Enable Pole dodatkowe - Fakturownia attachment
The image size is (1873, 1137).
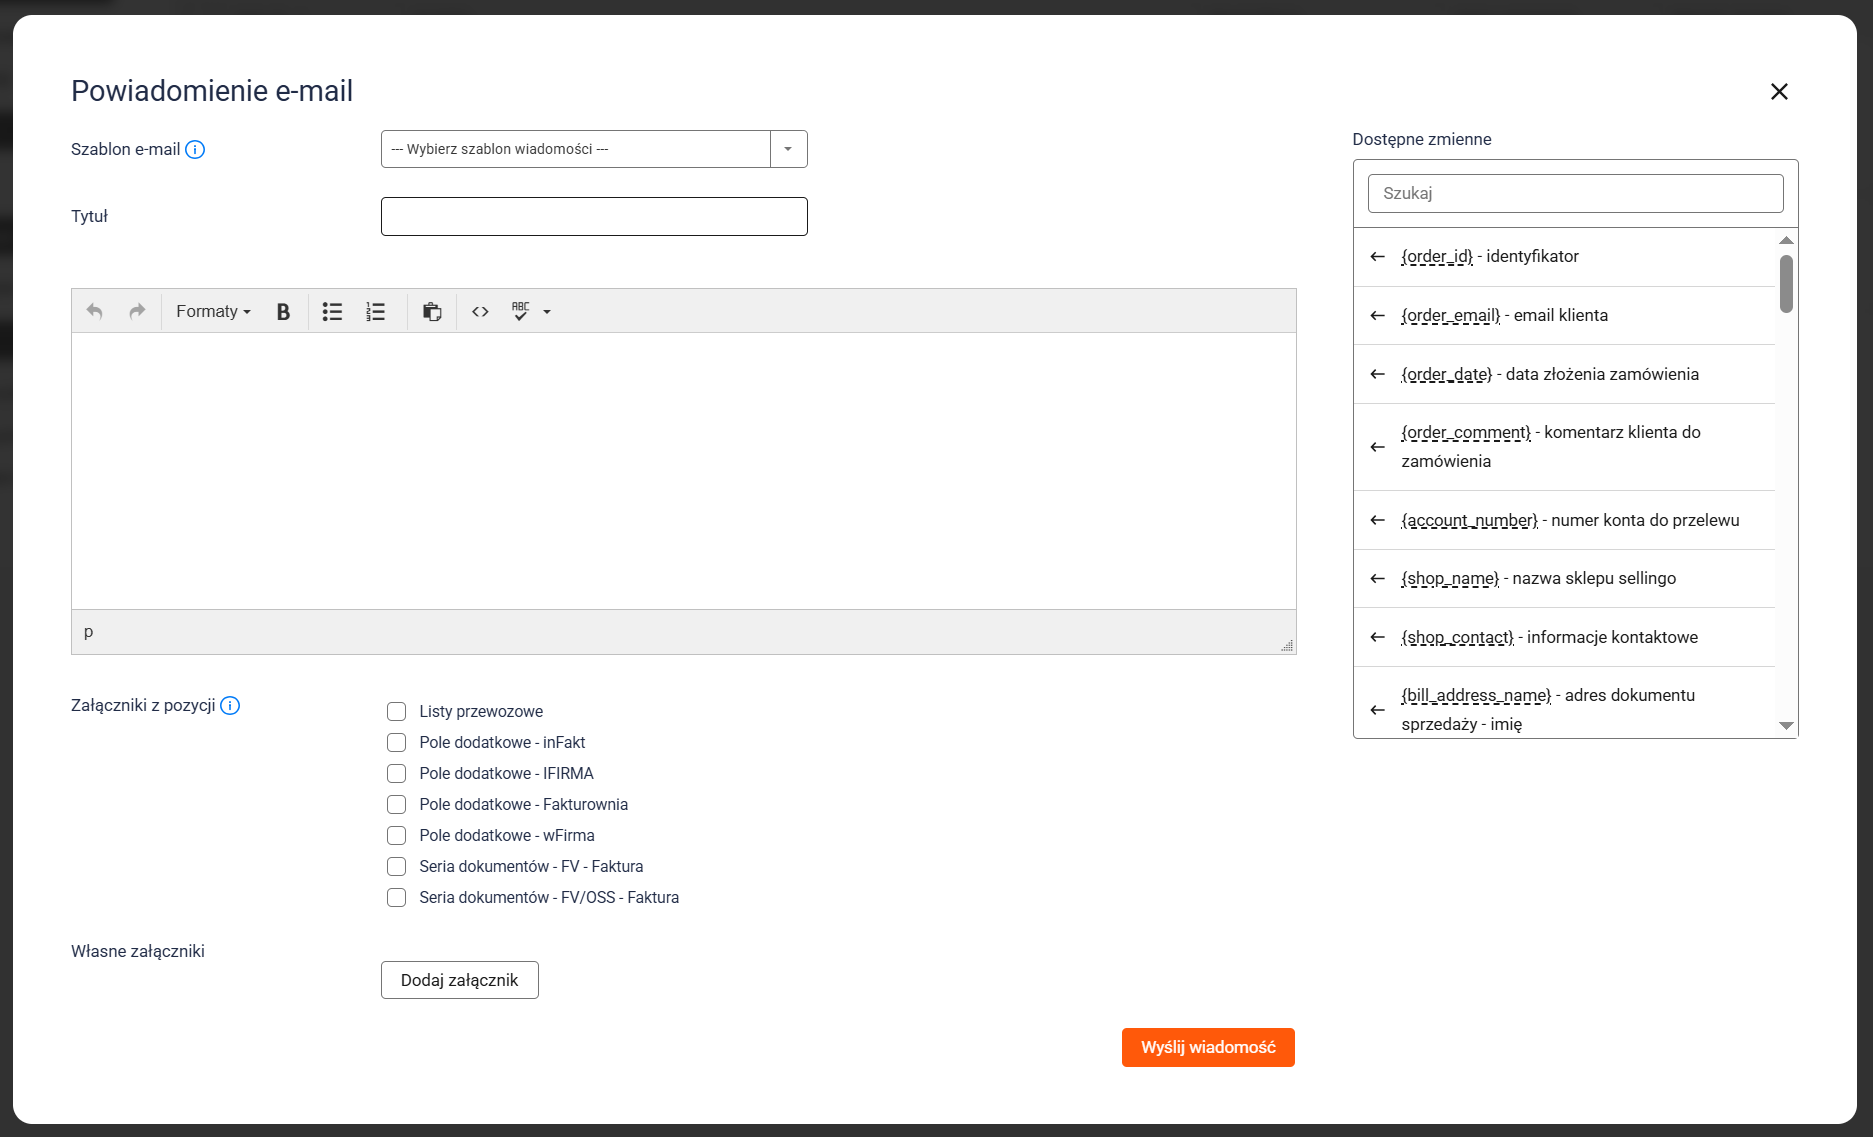(397, 805)
